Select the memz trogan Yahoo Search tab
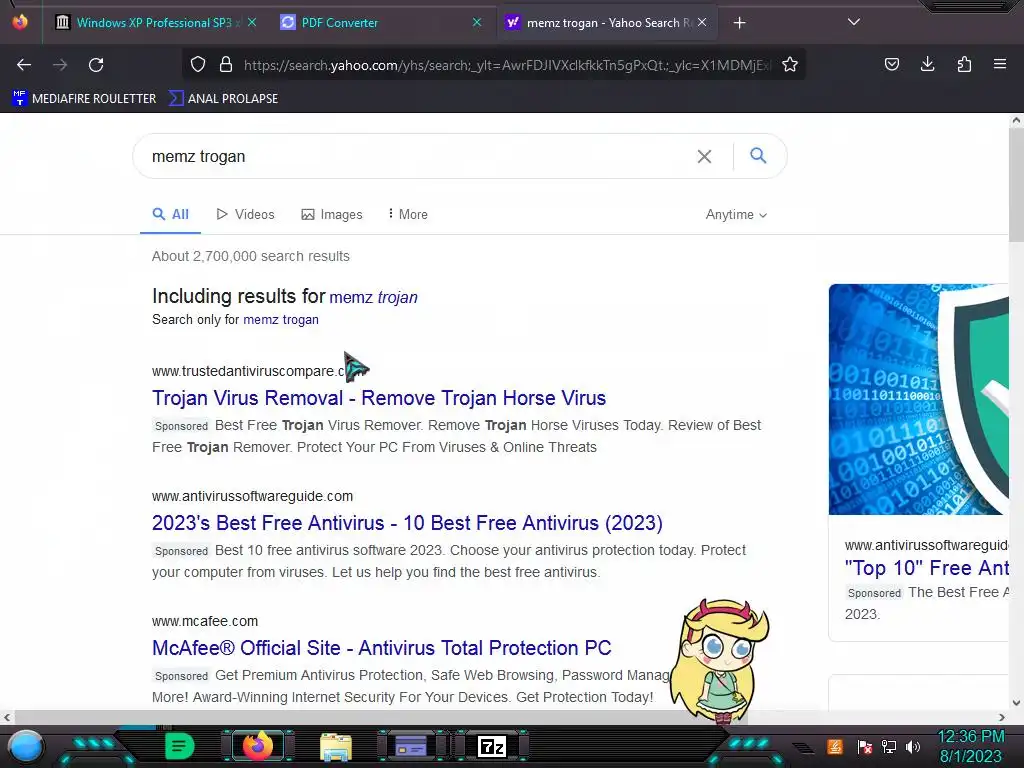The height and width of the screenshot is (768, 1024). tap(607, 23)
